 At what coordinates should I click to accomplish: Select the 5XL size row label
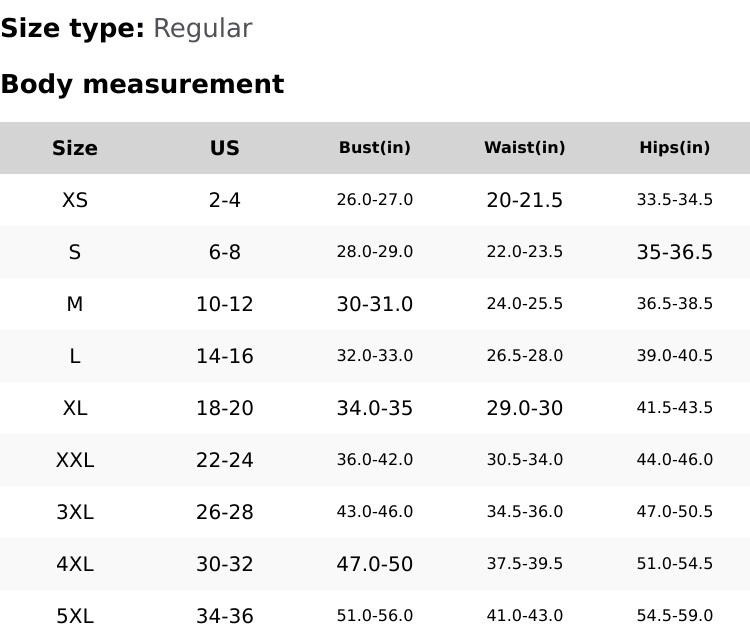point(75,616)
